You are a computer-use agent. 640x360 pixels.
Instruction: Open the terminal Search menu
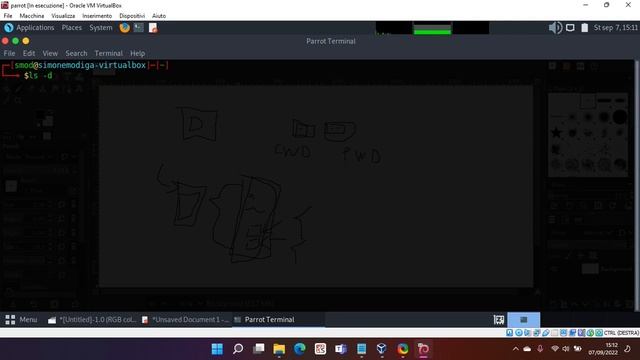(x=76, y=53)
